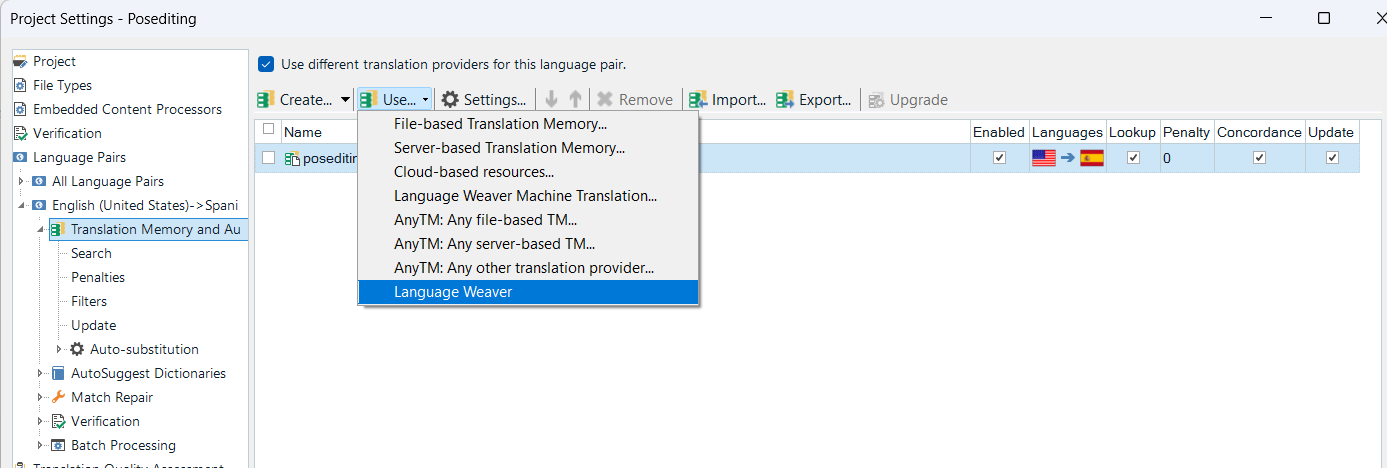This screenshot has width=1387, height=468.
Task: Collapse Translation Memory and Automated Translation node
Action: point(41,229)
